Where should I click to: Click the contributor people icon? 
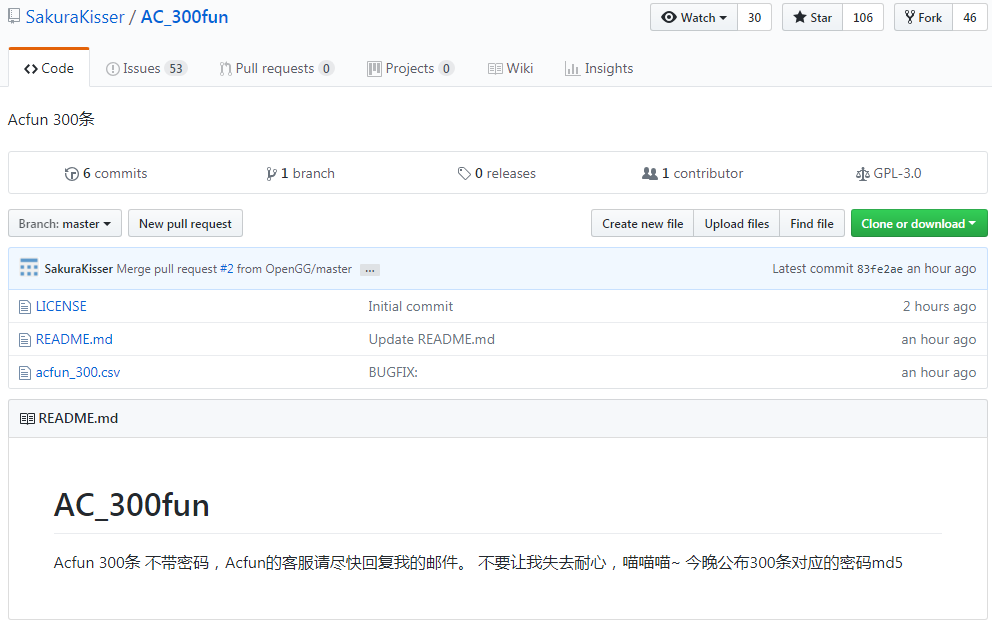(x=650, y=173)
